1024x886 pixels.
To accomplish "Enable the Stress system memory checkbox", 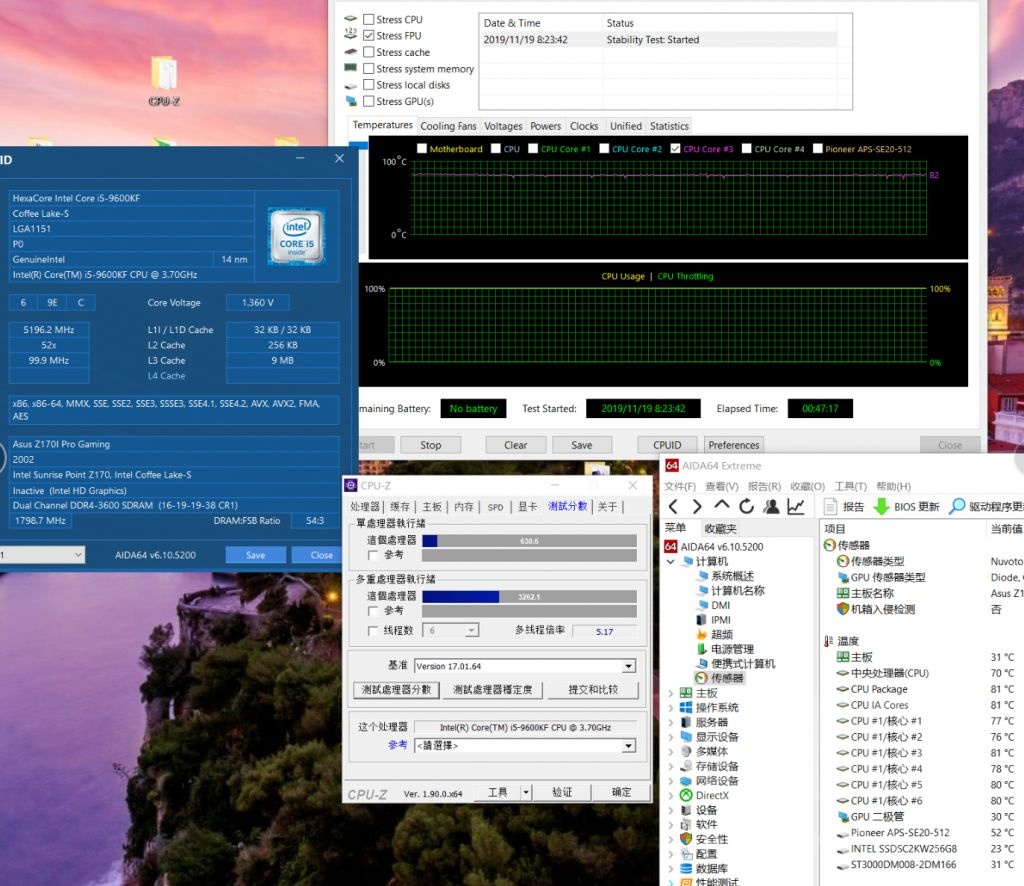I will coord(369,69).
